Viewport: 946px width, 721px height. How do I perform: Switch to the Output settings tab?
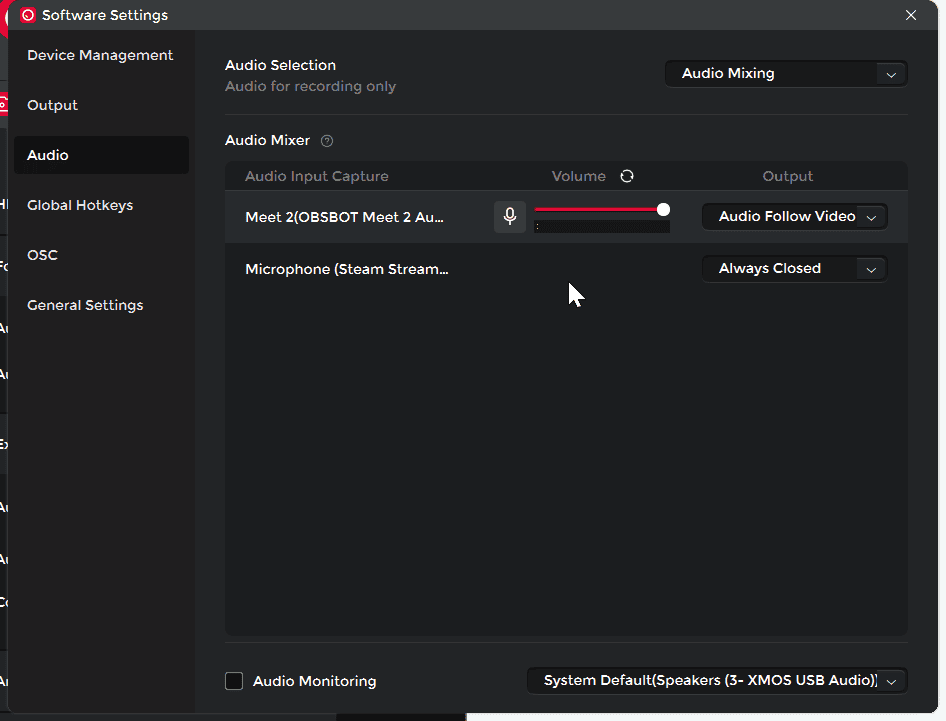(x=52, y=105)
